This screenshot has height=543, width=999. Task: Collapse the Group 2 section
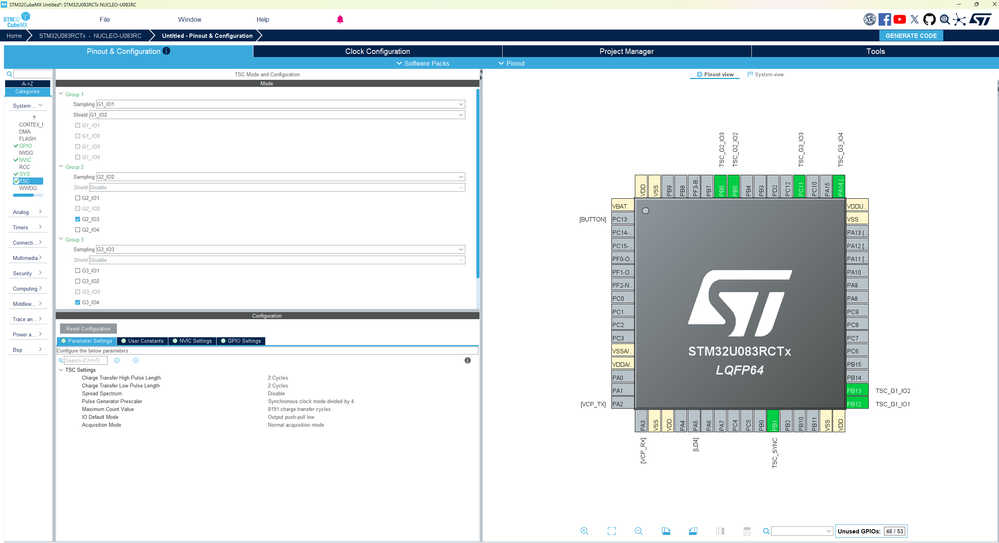click(x=61, y=167)
